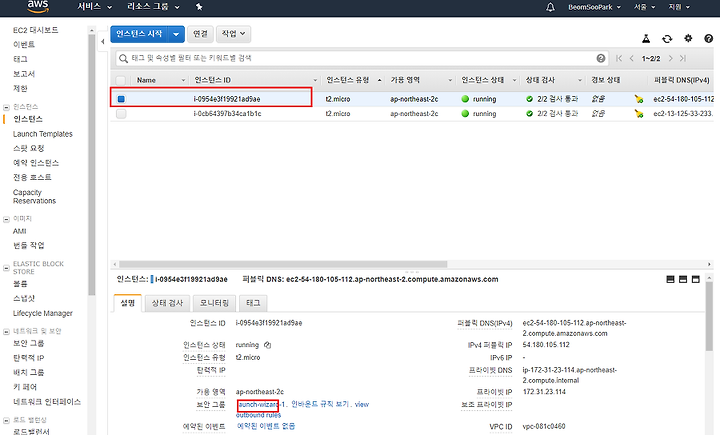Switch to the 설명 tab

(x=128, y=303)
